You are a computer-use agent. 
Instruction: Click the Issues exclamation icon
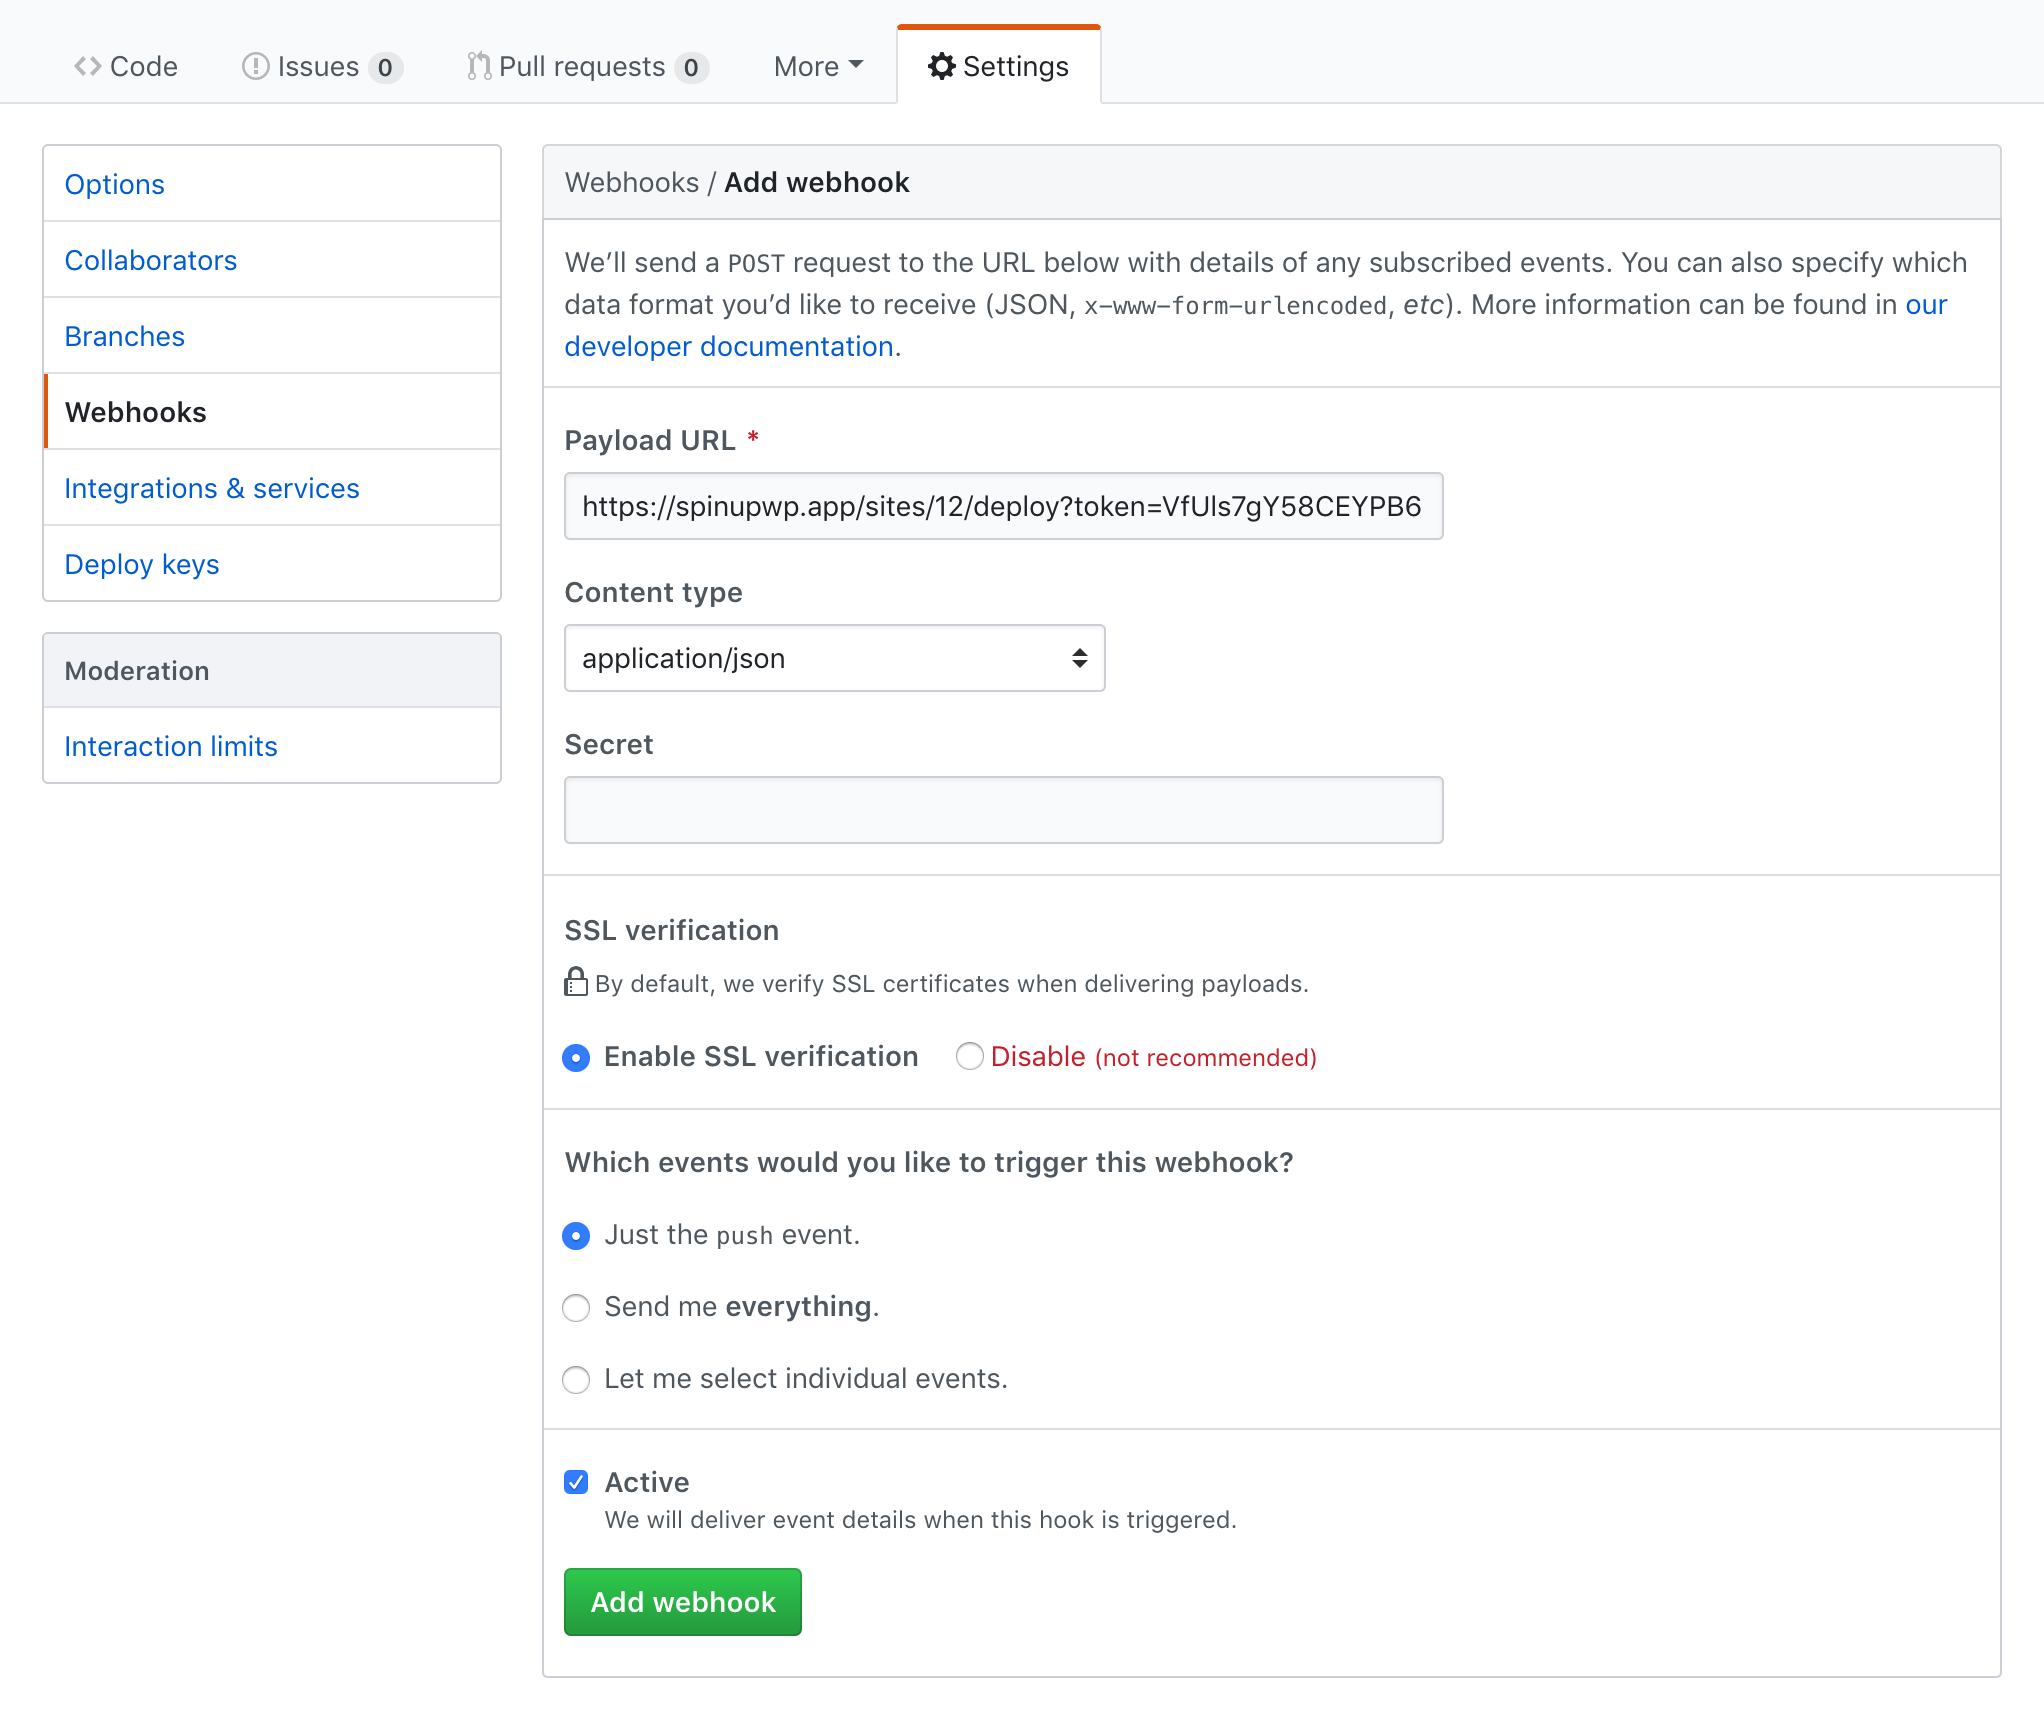click(255, 66)
